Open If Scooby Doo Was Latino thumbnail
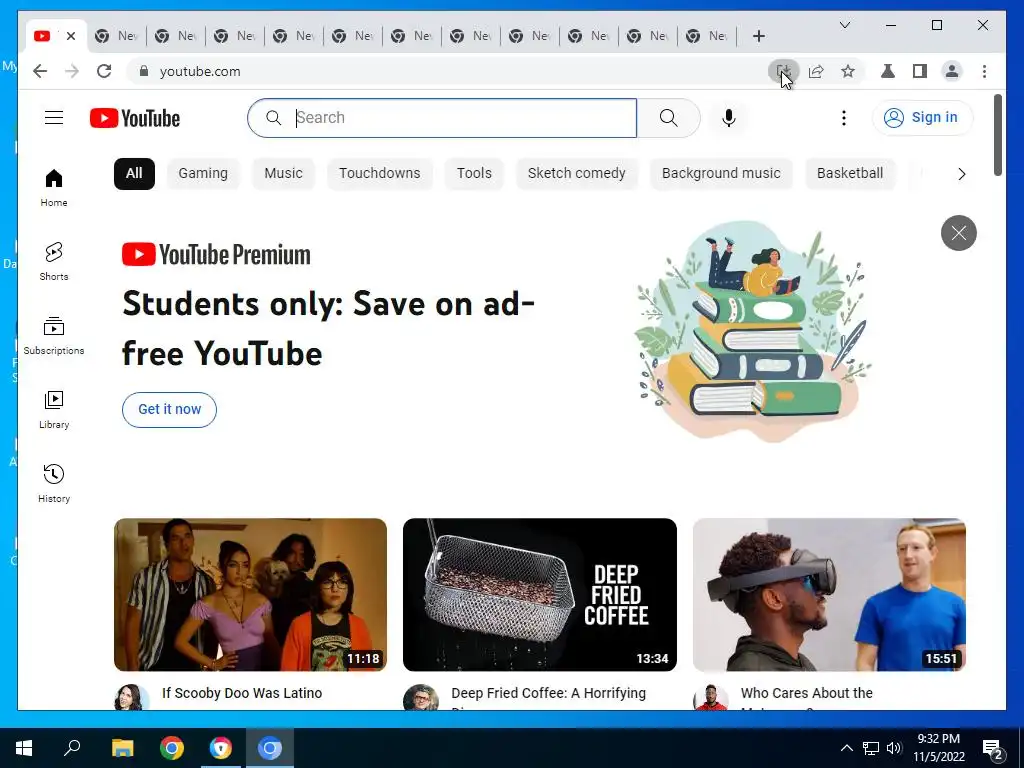 point(250,595)
